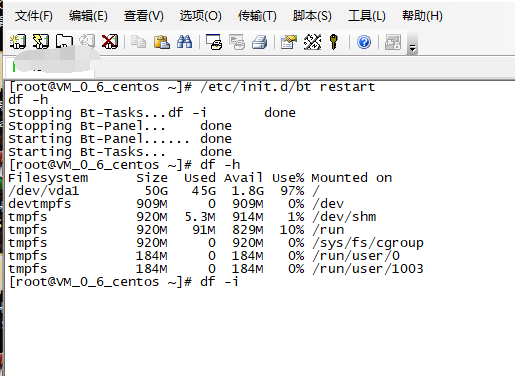Click the blue Help question icon
Viewport: 515px width, 376px height.
[364, 42]
